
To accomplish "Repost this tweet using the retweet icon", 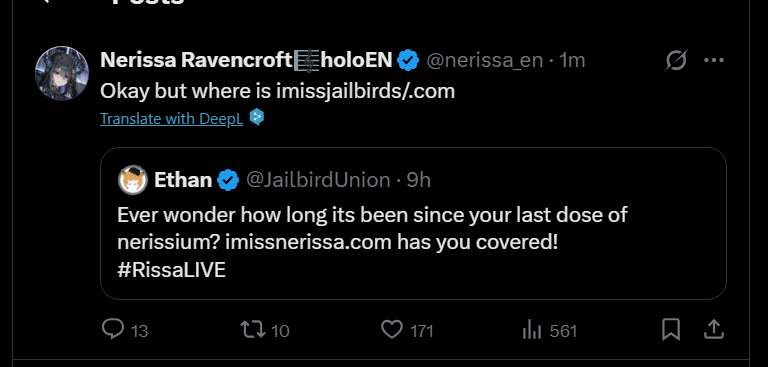I will (x=253, y=330).
